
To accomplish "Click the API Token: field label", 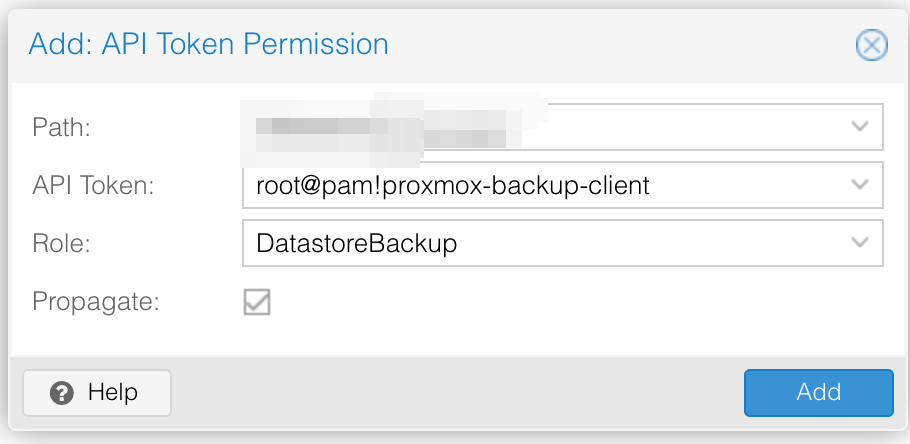I will coord(93,185).
